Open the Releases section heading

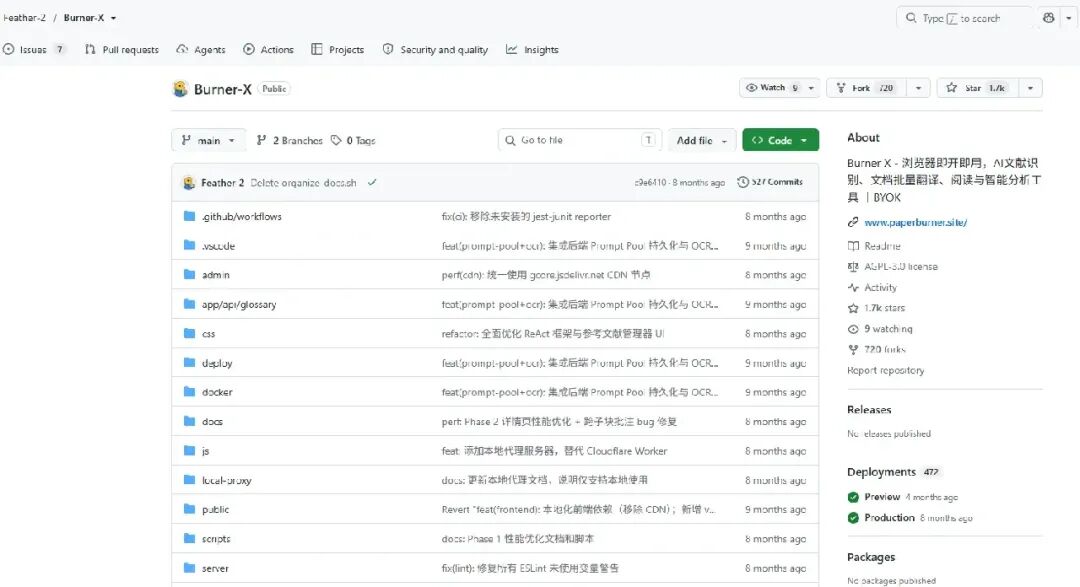click(869, 409)
